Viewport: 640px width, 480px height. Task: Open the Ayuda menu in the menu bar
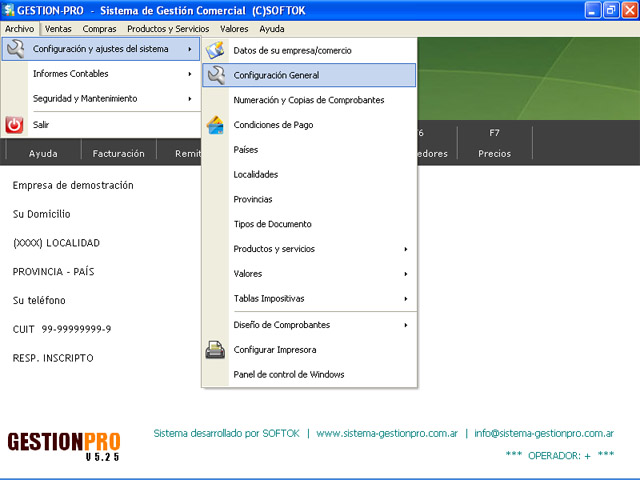[x=272, y=29]
